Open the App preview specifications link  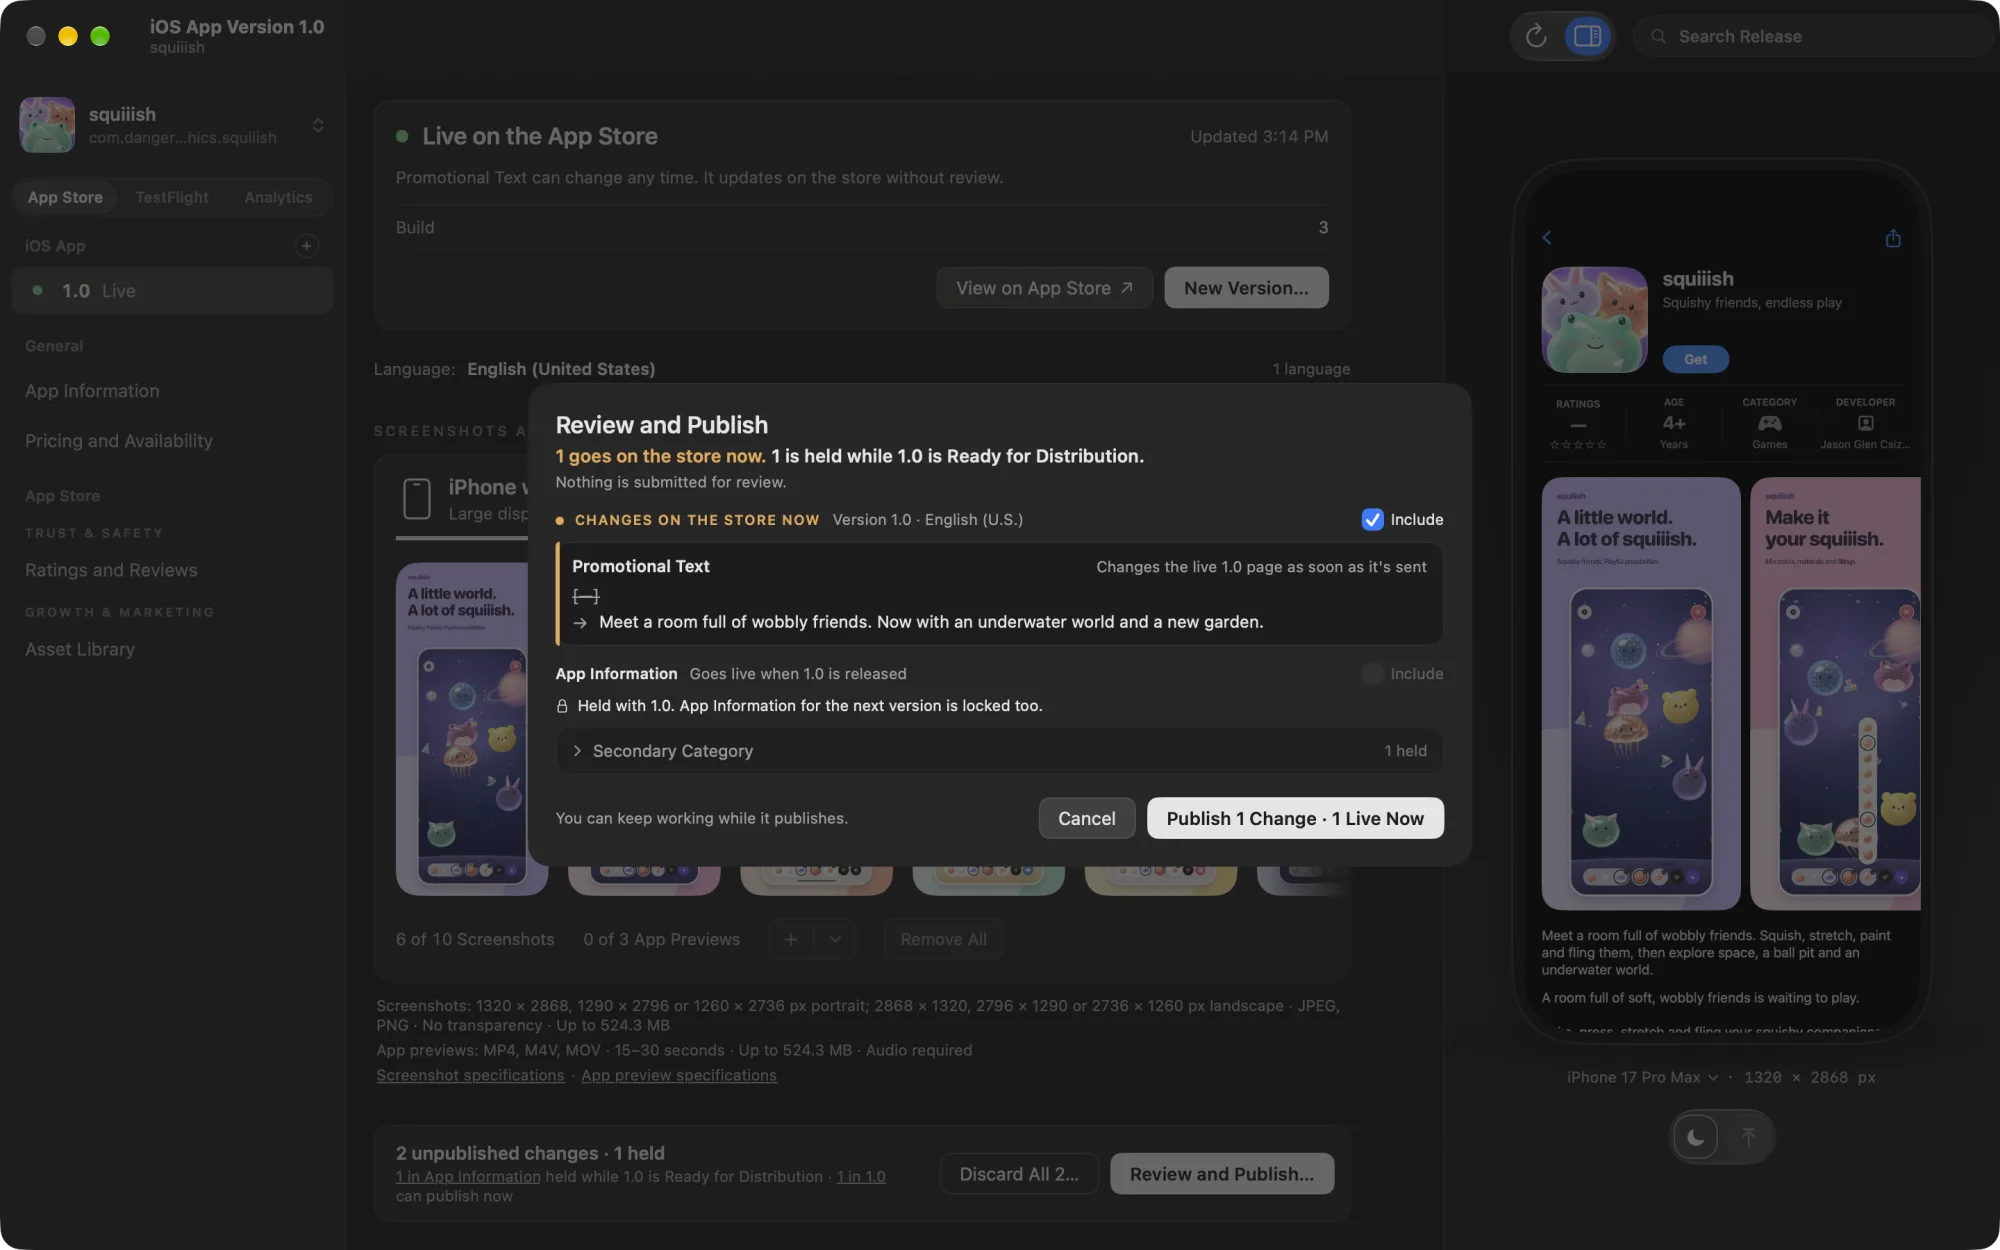679,1075
